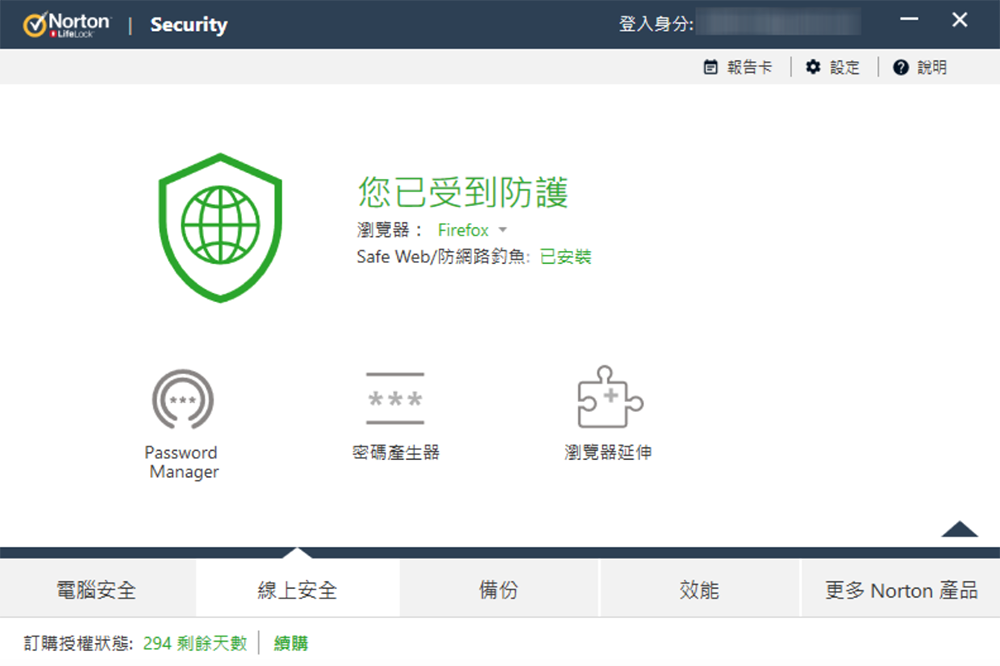The width and height of the screenshot is (1000, 666).
Task: Switch to the 電腦安全 tab
Action: point(97,589)
